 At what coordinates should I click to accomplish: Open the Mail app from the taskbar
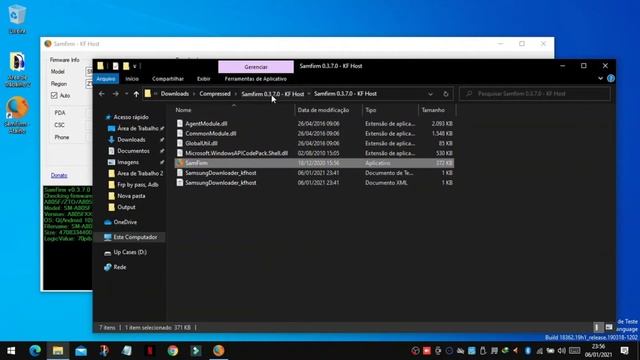click(x=81, y=351)
